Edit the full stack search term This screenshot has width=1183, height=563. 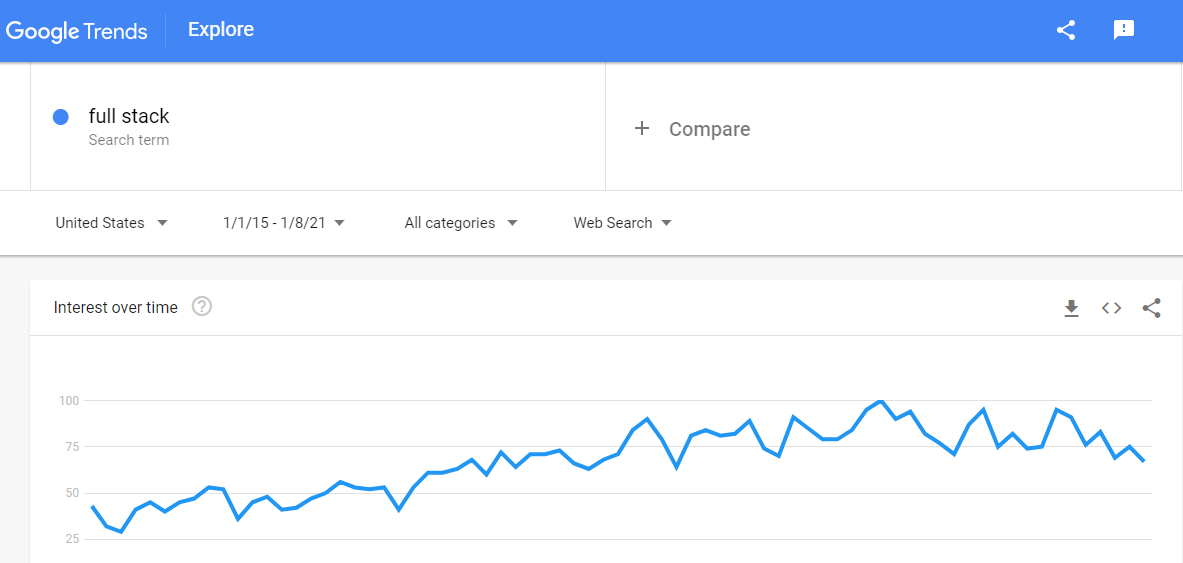click(129, 116)
